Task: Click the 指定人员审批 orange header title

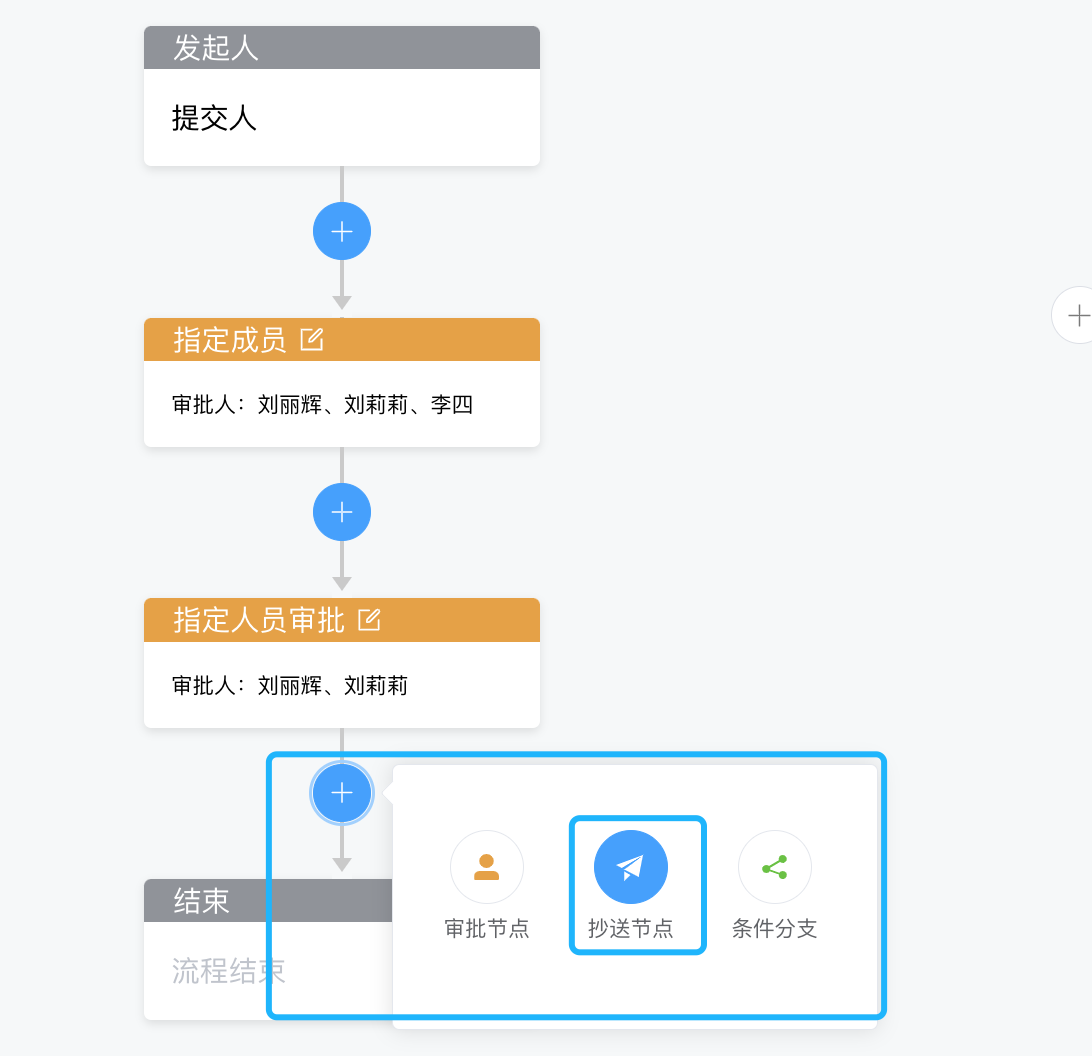Action: 258,620
